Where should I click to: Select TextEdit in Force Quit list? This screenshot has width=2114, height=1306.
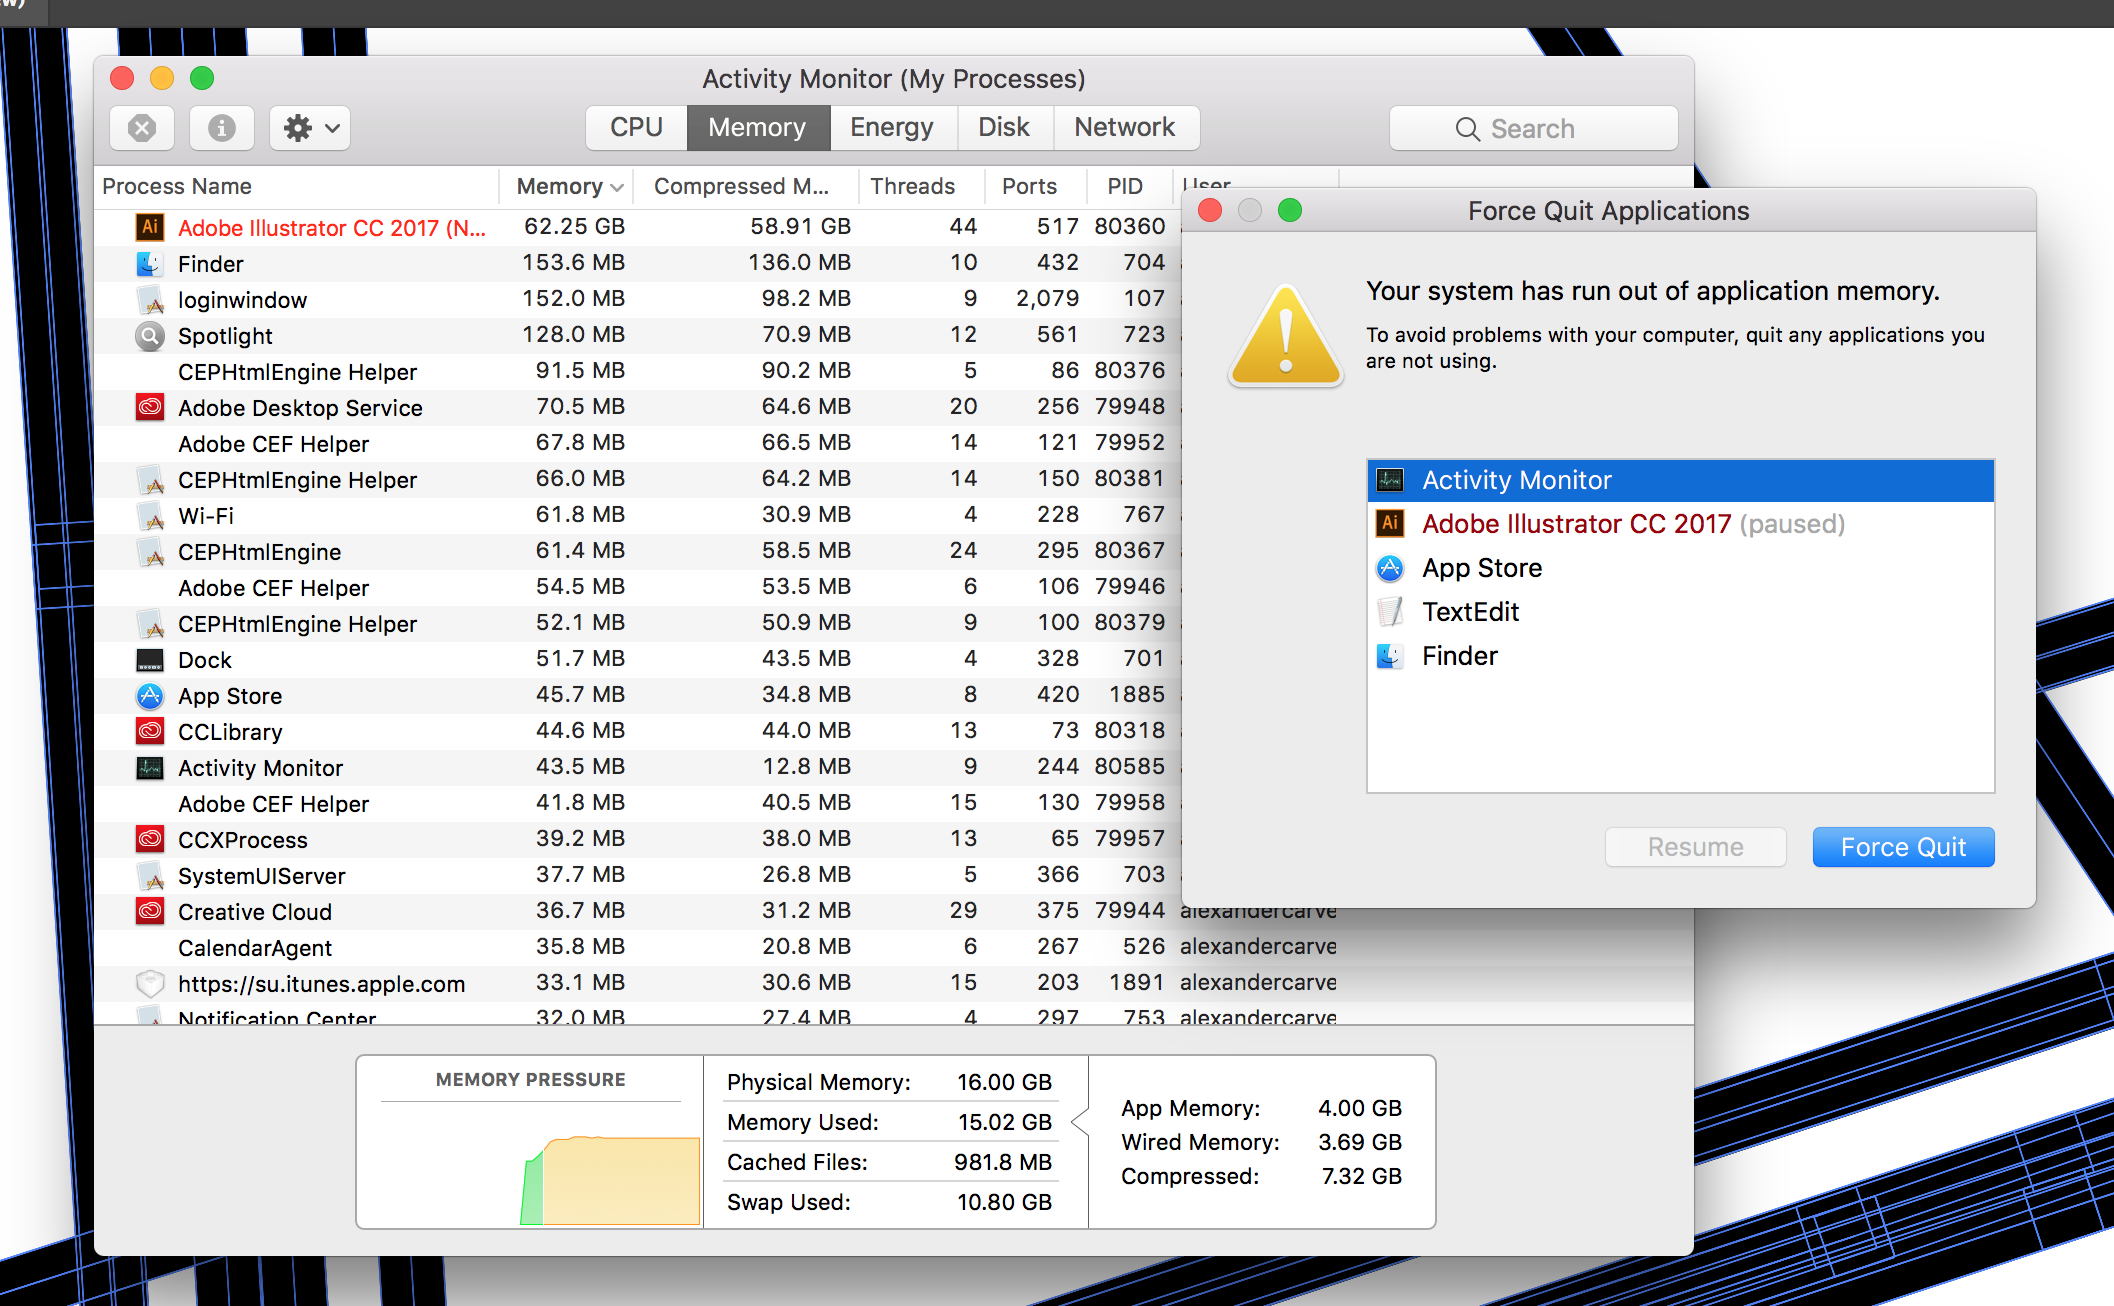[x=1680, y=612]
